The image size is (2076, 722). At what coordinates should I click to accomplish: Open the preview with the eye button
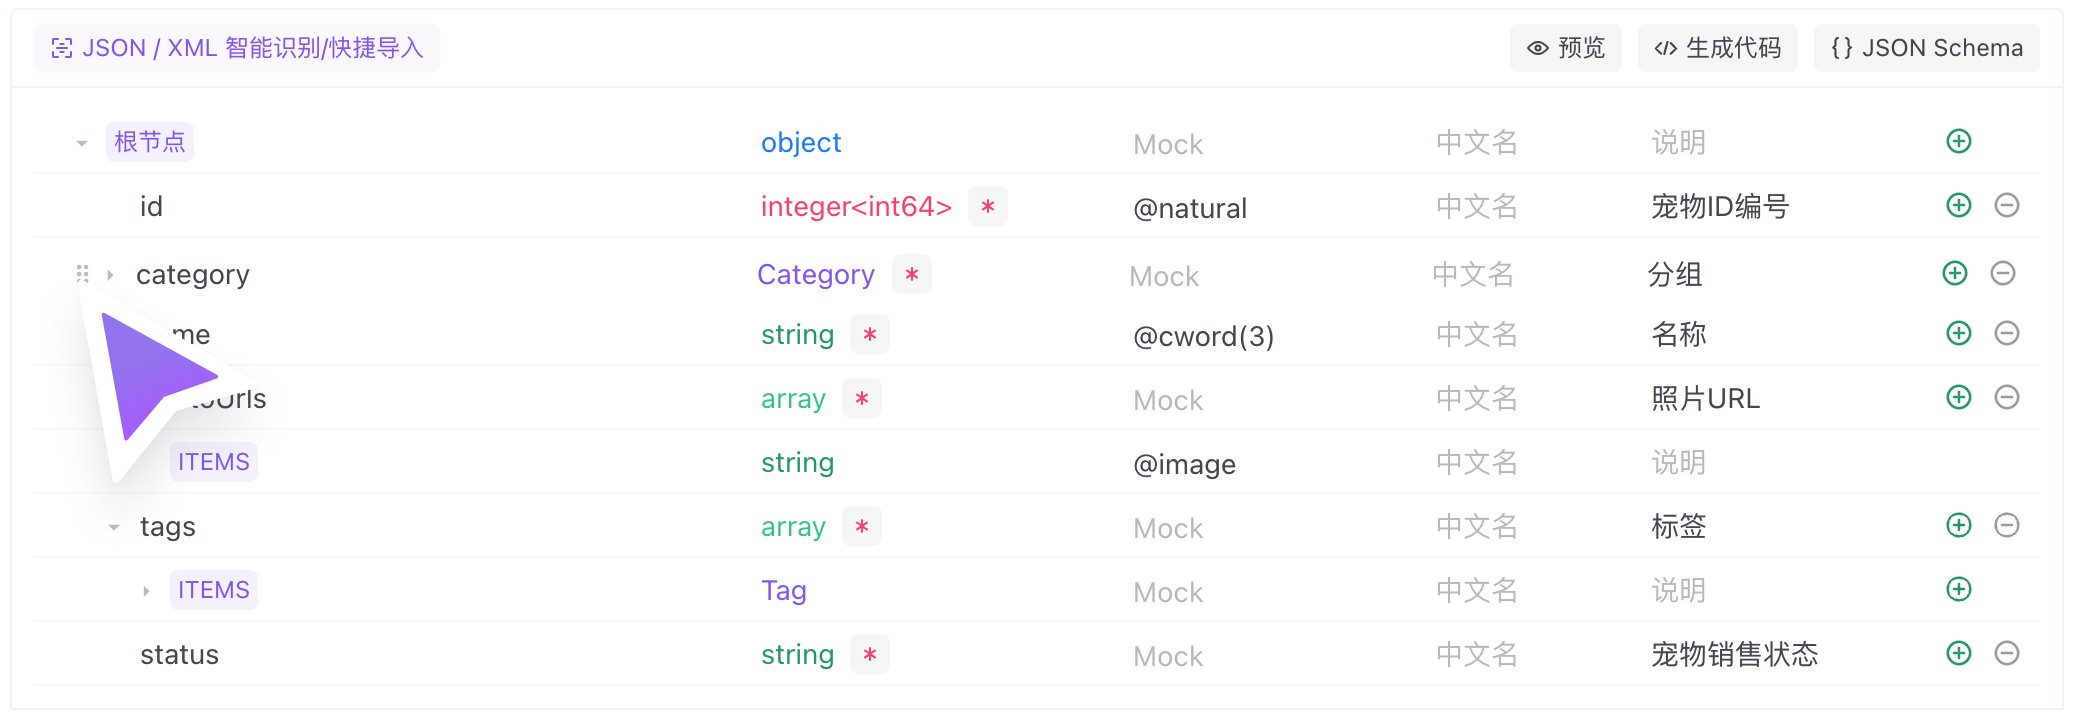(x=1565, y=48)
